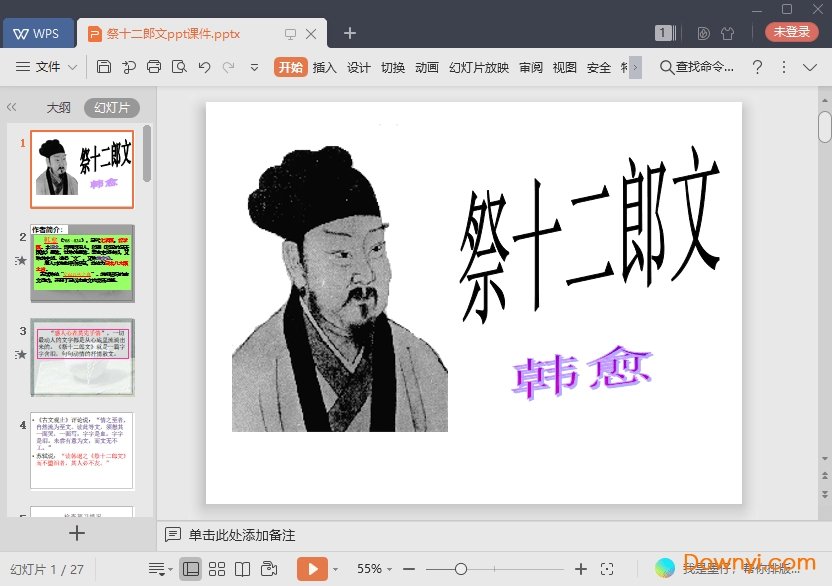This screenshot has width=832, height=586.
Task: Select the 切换 ribbon tab
Action: click(x=393, y=67)
